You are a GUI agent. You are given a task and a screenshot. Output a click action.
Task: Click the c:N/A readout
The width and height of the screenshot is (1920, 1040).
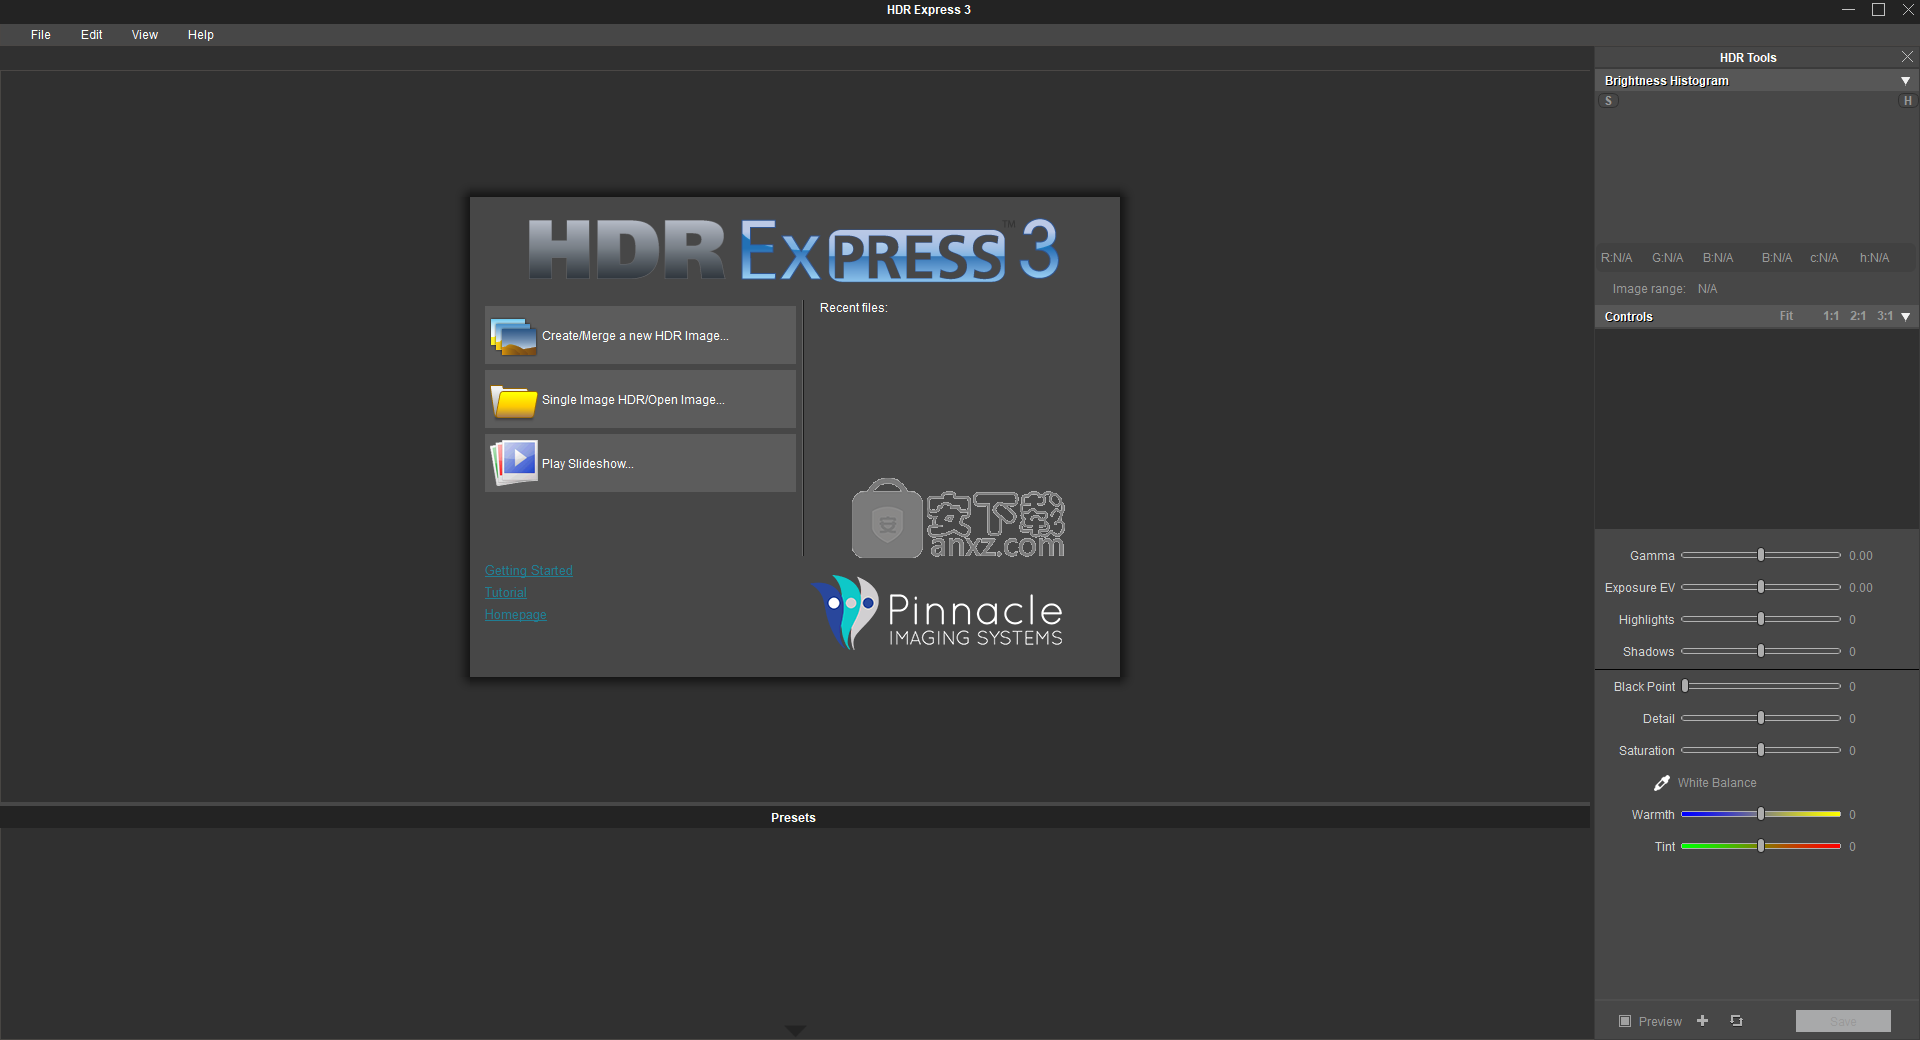1824,258
